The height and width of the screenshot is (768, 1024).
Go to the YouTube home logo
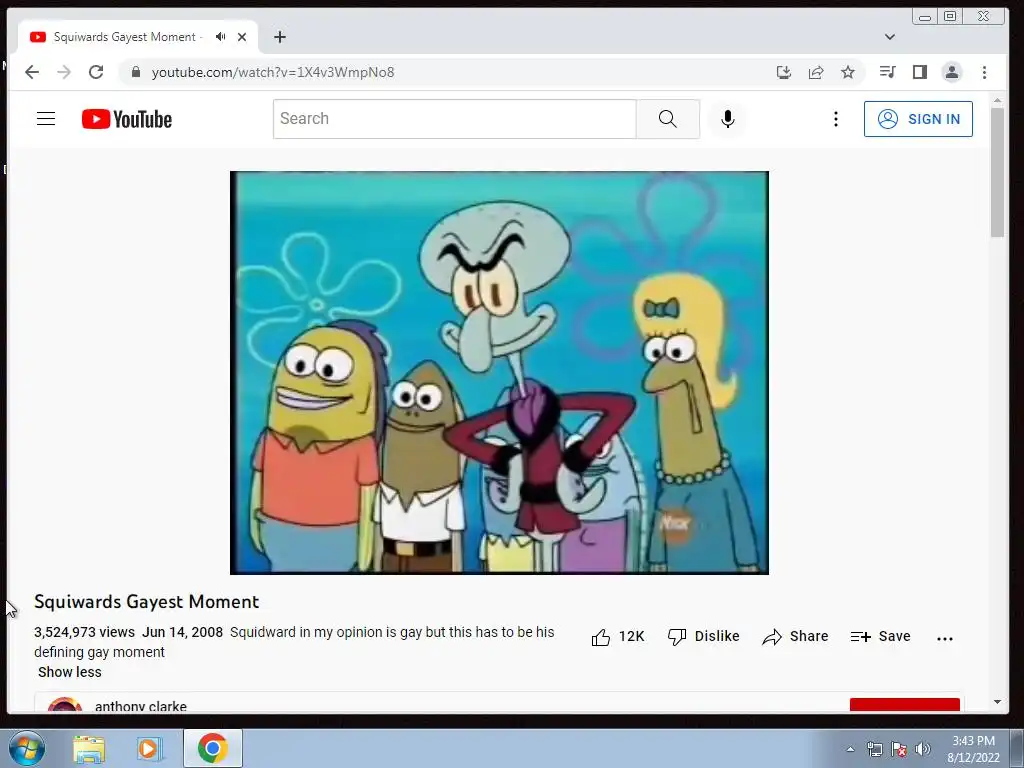click(x=127, y=119)
